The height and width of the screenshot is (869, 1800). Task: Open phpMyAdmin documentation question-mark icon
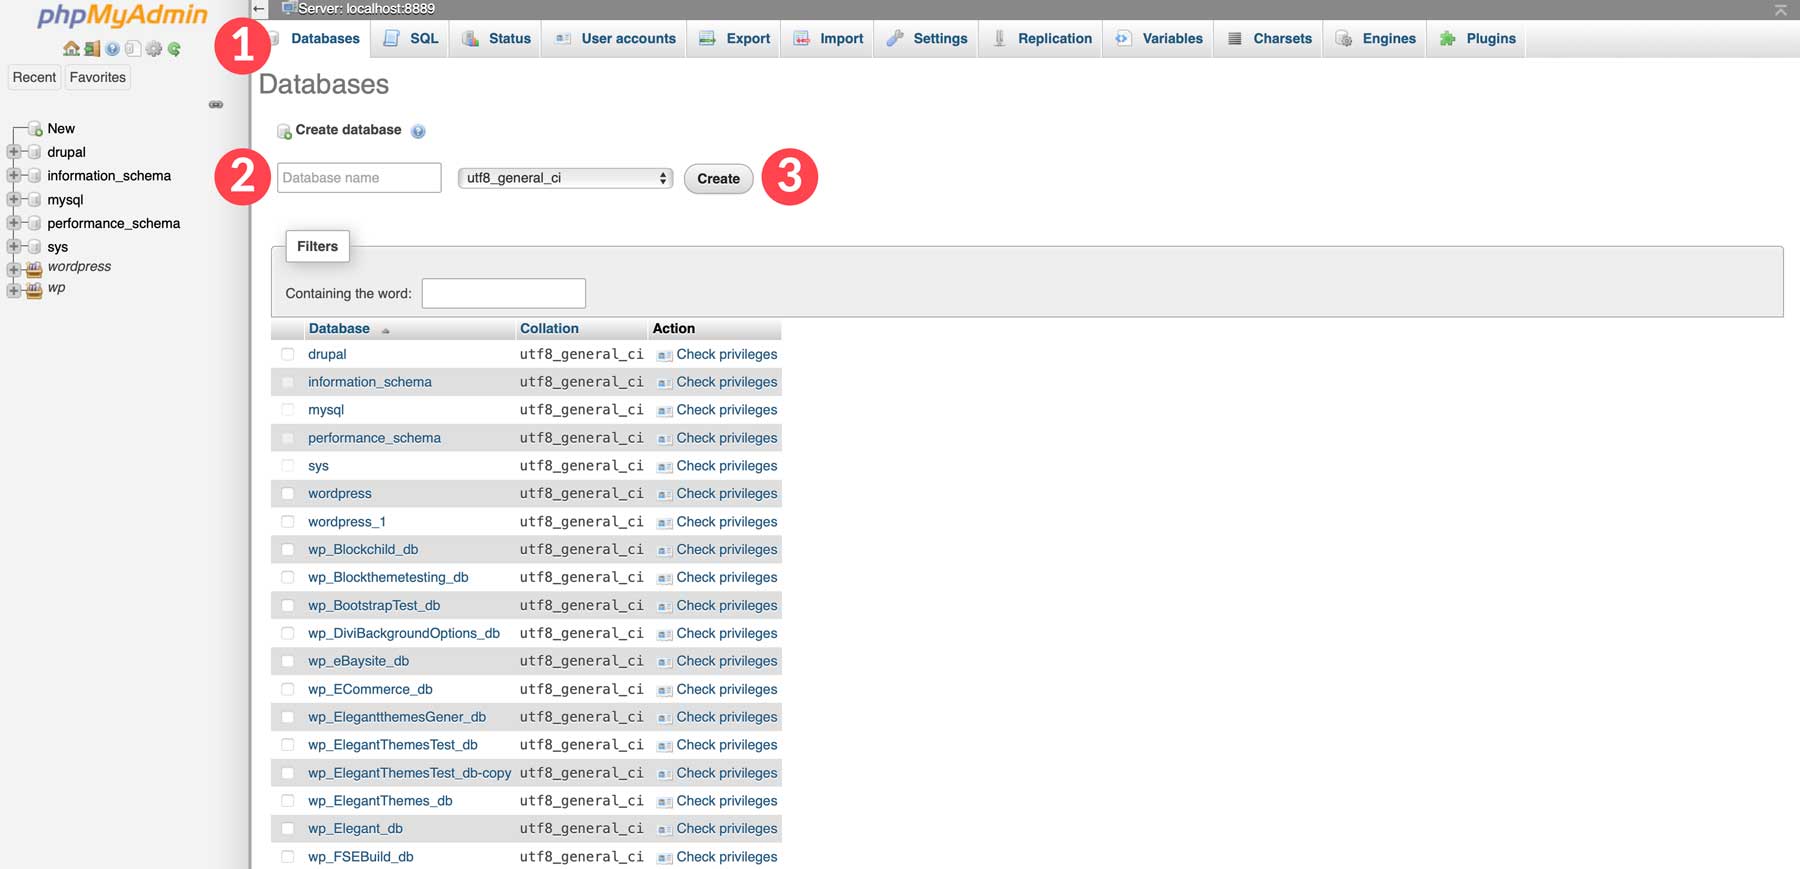(x=113, y=49)
